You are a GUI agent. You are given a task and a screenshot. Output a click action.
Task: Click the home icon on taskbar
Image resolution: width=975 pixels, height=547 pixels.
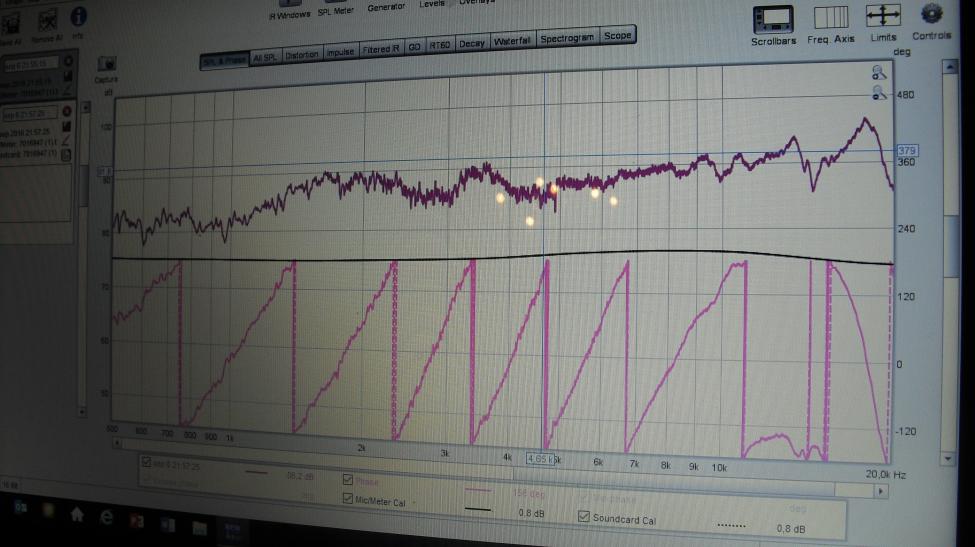pyautogui.click(x=77, y=514)
